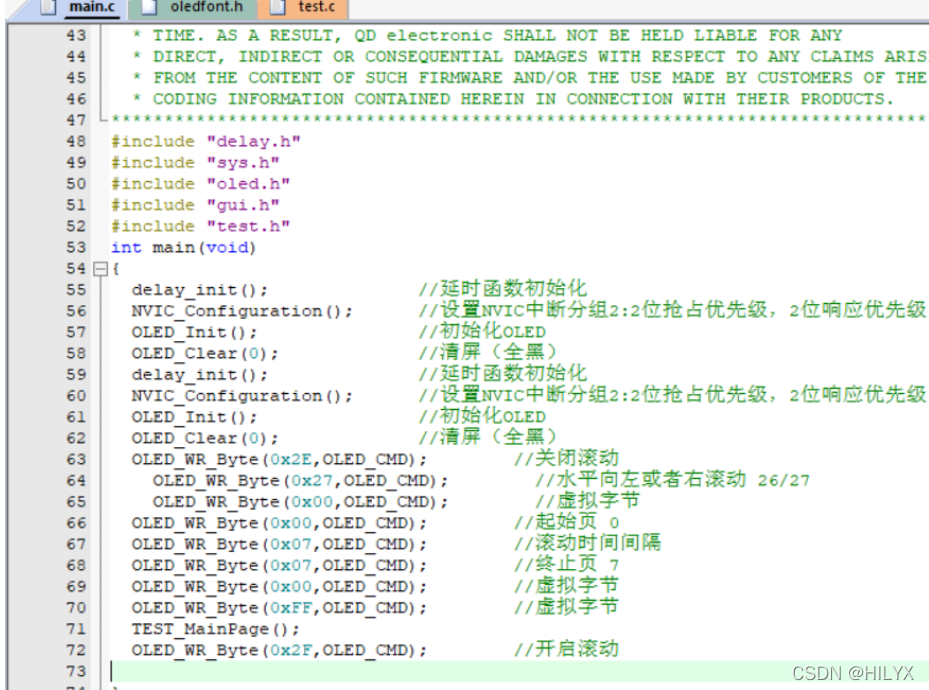Click OLED_WR_Byte(0x00,OLED_CMD) on line 66
The height and width of the screenshot is (690, 929).
279,524
